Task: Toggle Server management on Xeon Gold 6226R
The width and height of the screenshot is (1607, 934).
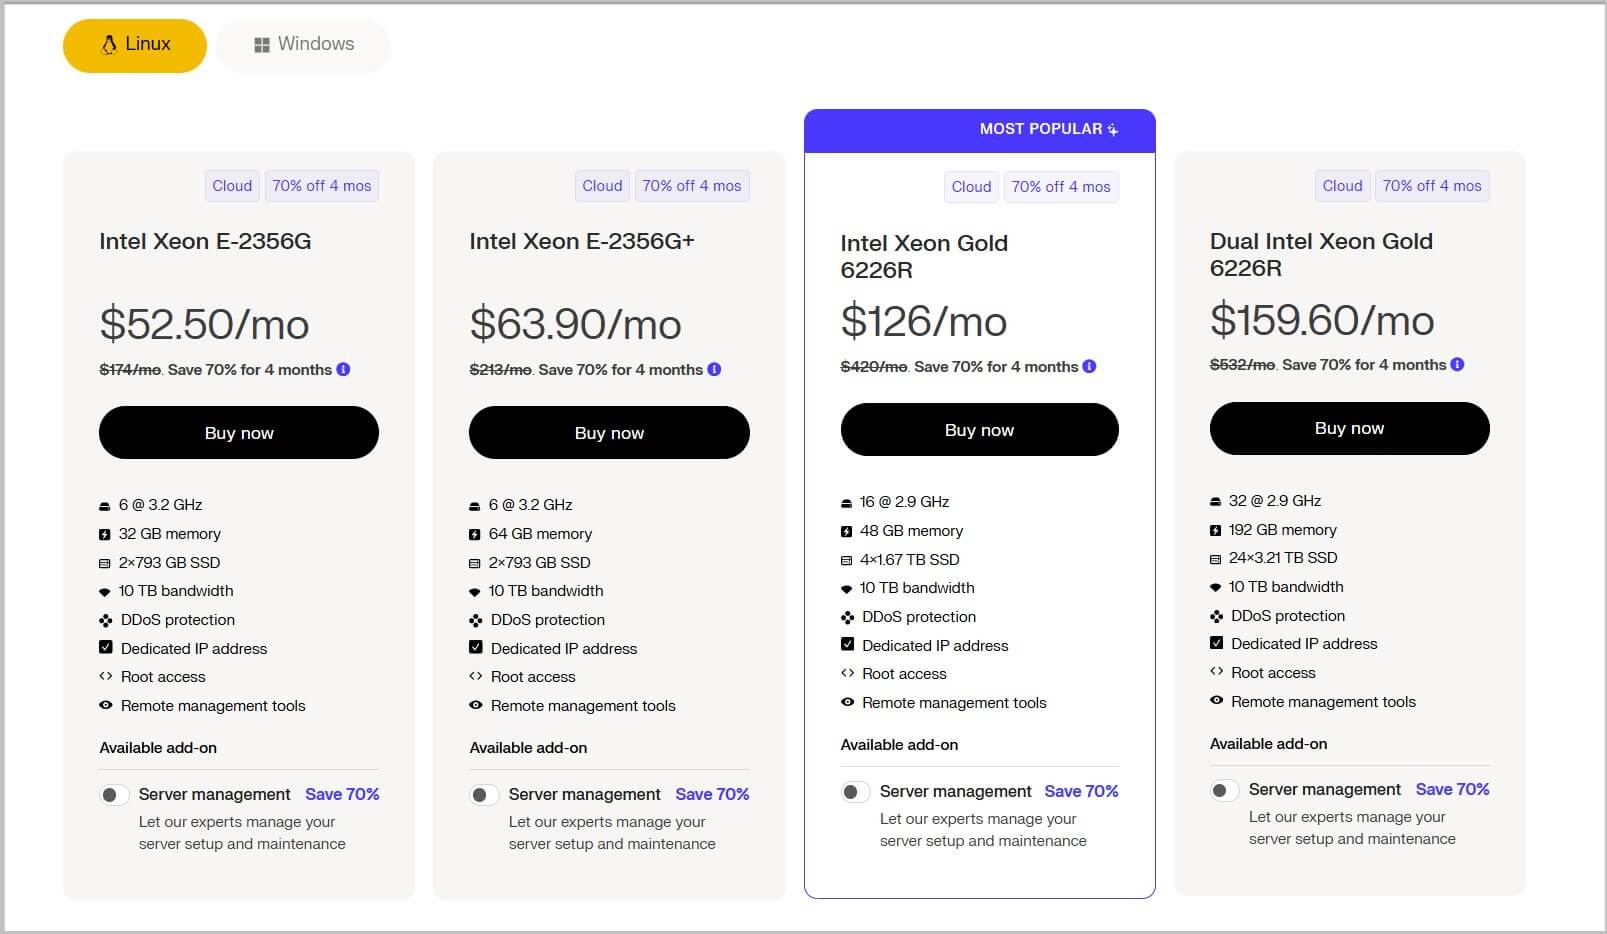Action: pyautogui.click(x=855, y=792)
